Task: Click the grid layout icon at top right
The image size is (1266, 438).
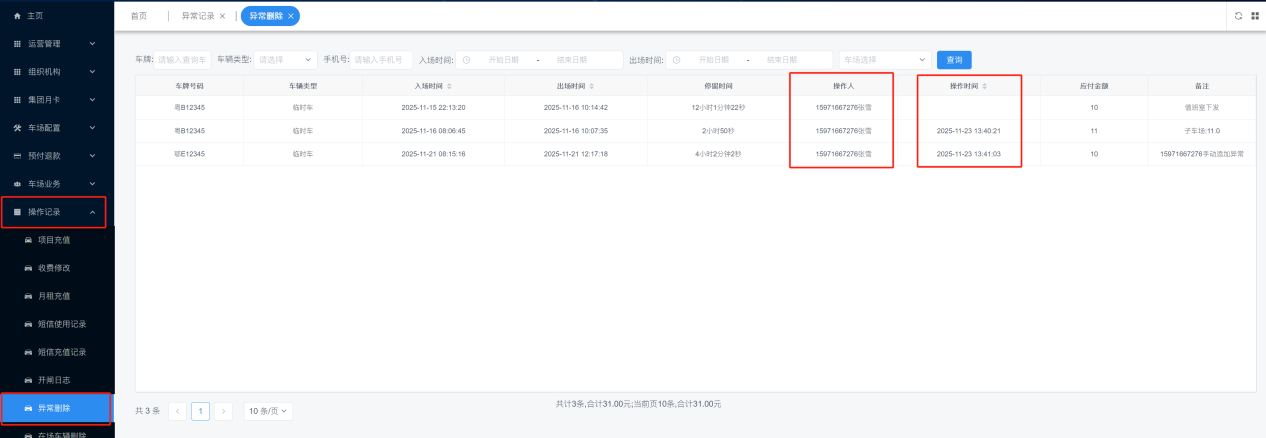Action: point(1254,16)
